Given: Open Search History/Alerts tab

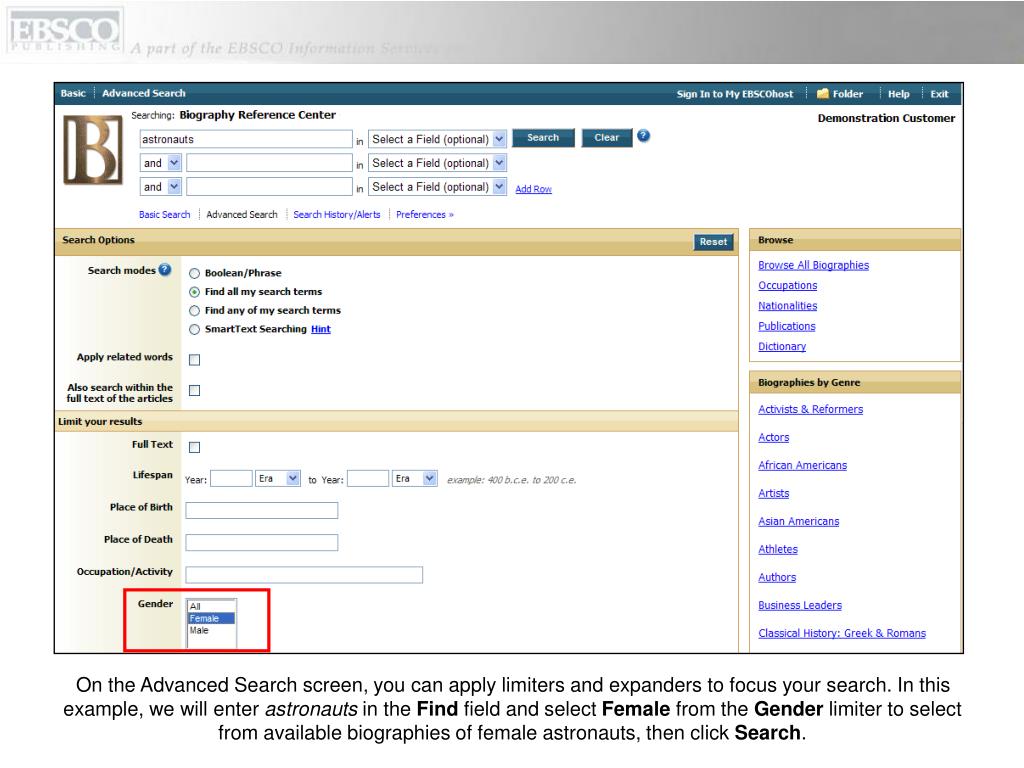Looking at the screenshot, I should click(x=336, y=214).
